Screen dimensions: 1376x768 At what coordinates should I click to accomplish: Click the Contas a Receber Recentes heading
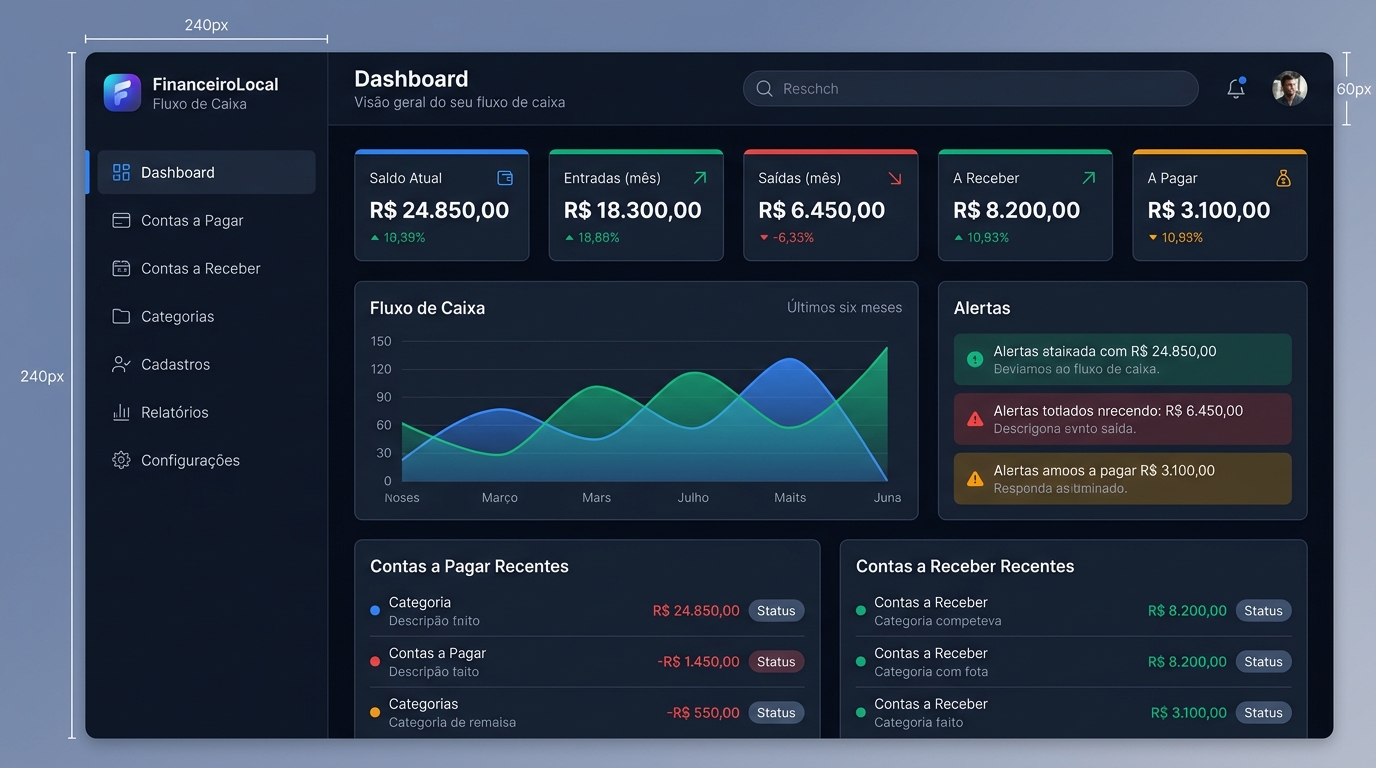(965, 566)
